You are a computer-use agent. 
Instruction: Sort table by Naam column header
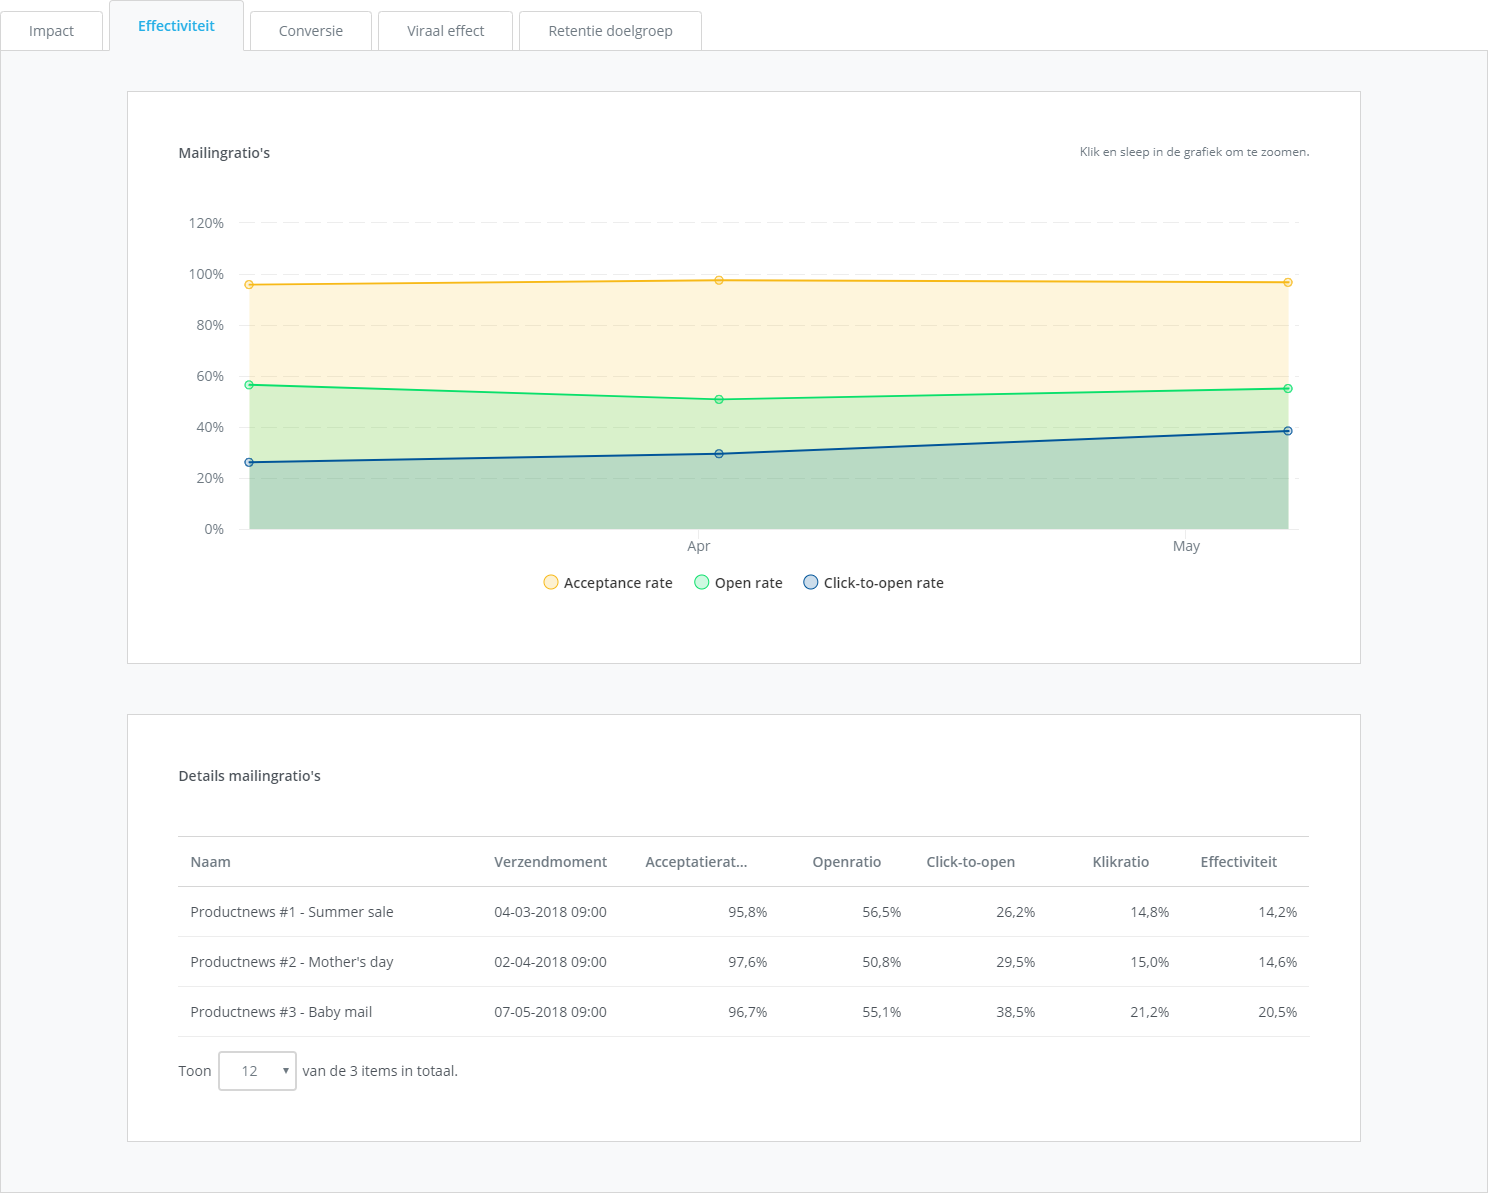point(210,862)
